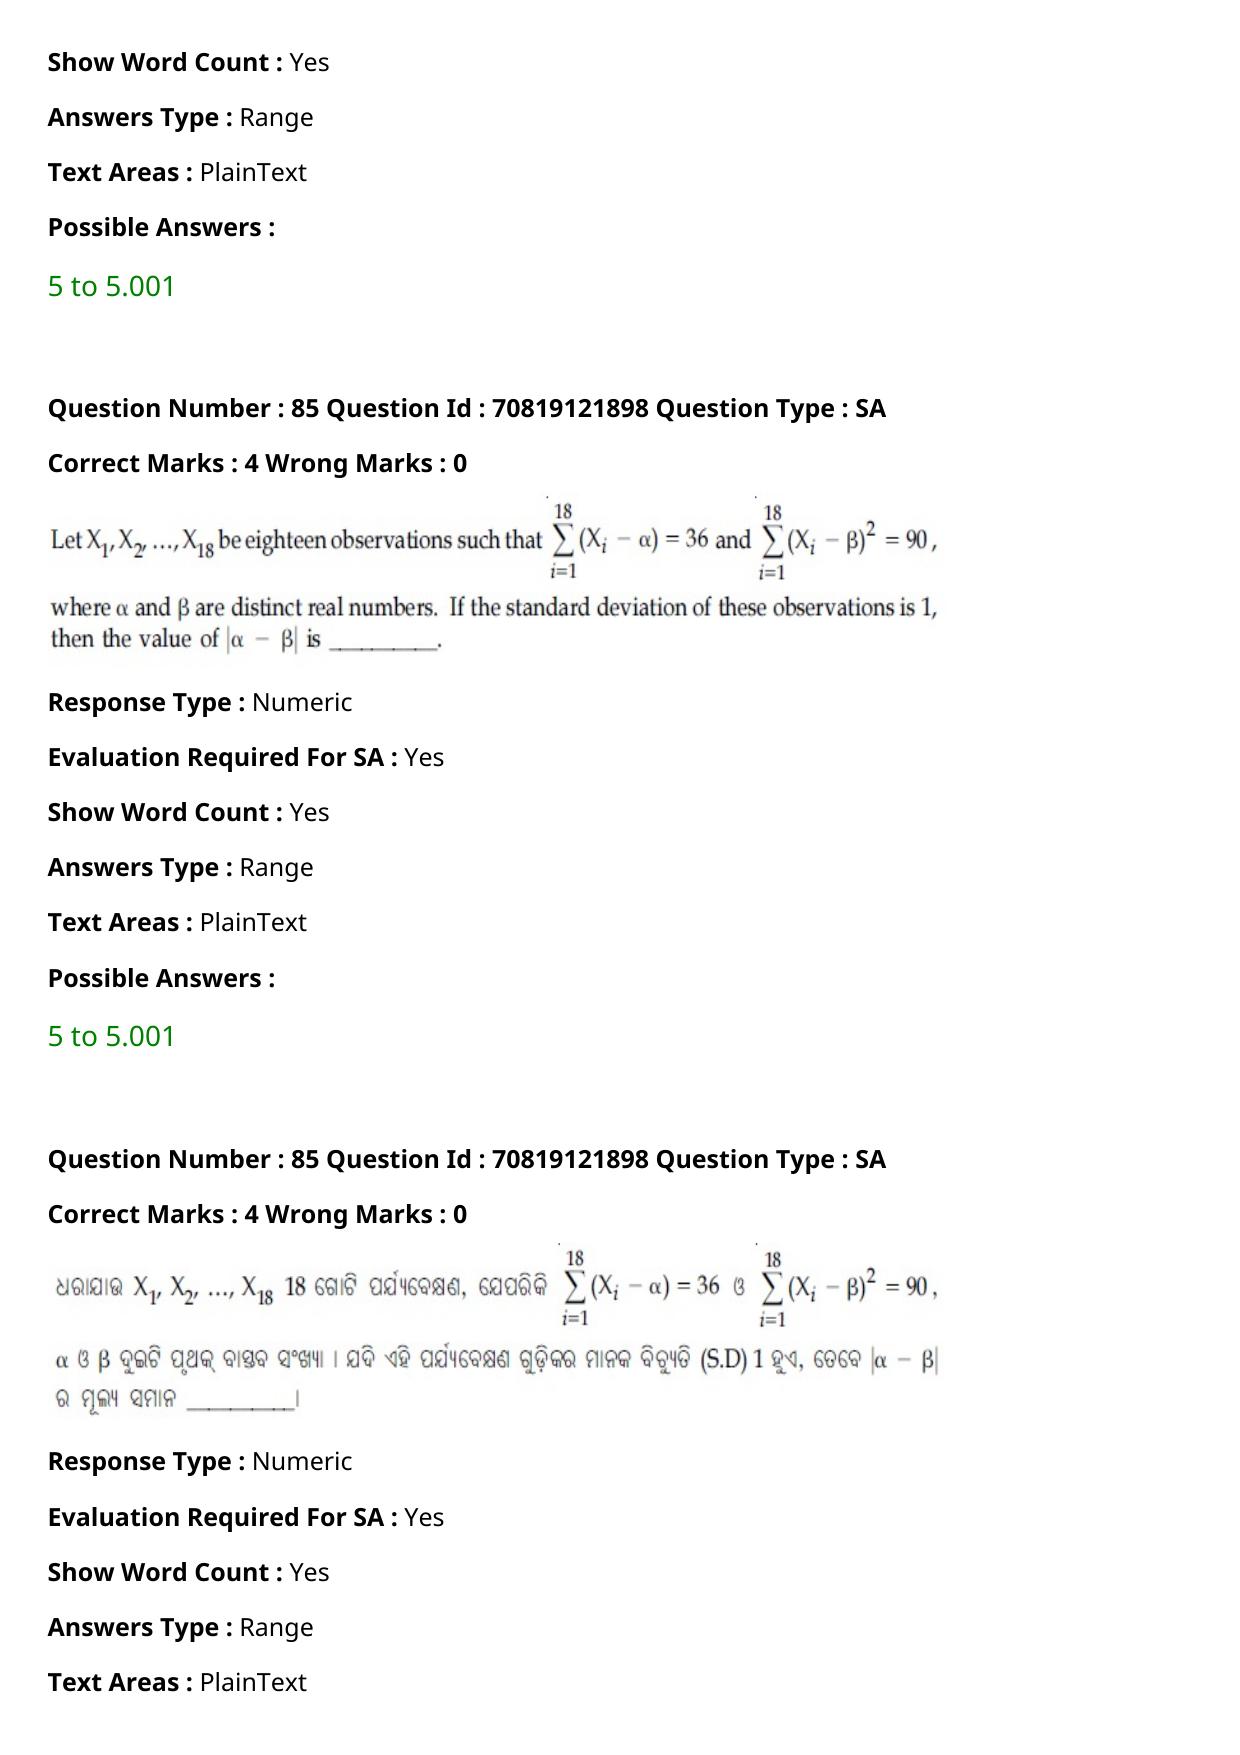Click the first 'Possible Answers :' label
The image size is (1240, 1755).
(x=161, y=227)
